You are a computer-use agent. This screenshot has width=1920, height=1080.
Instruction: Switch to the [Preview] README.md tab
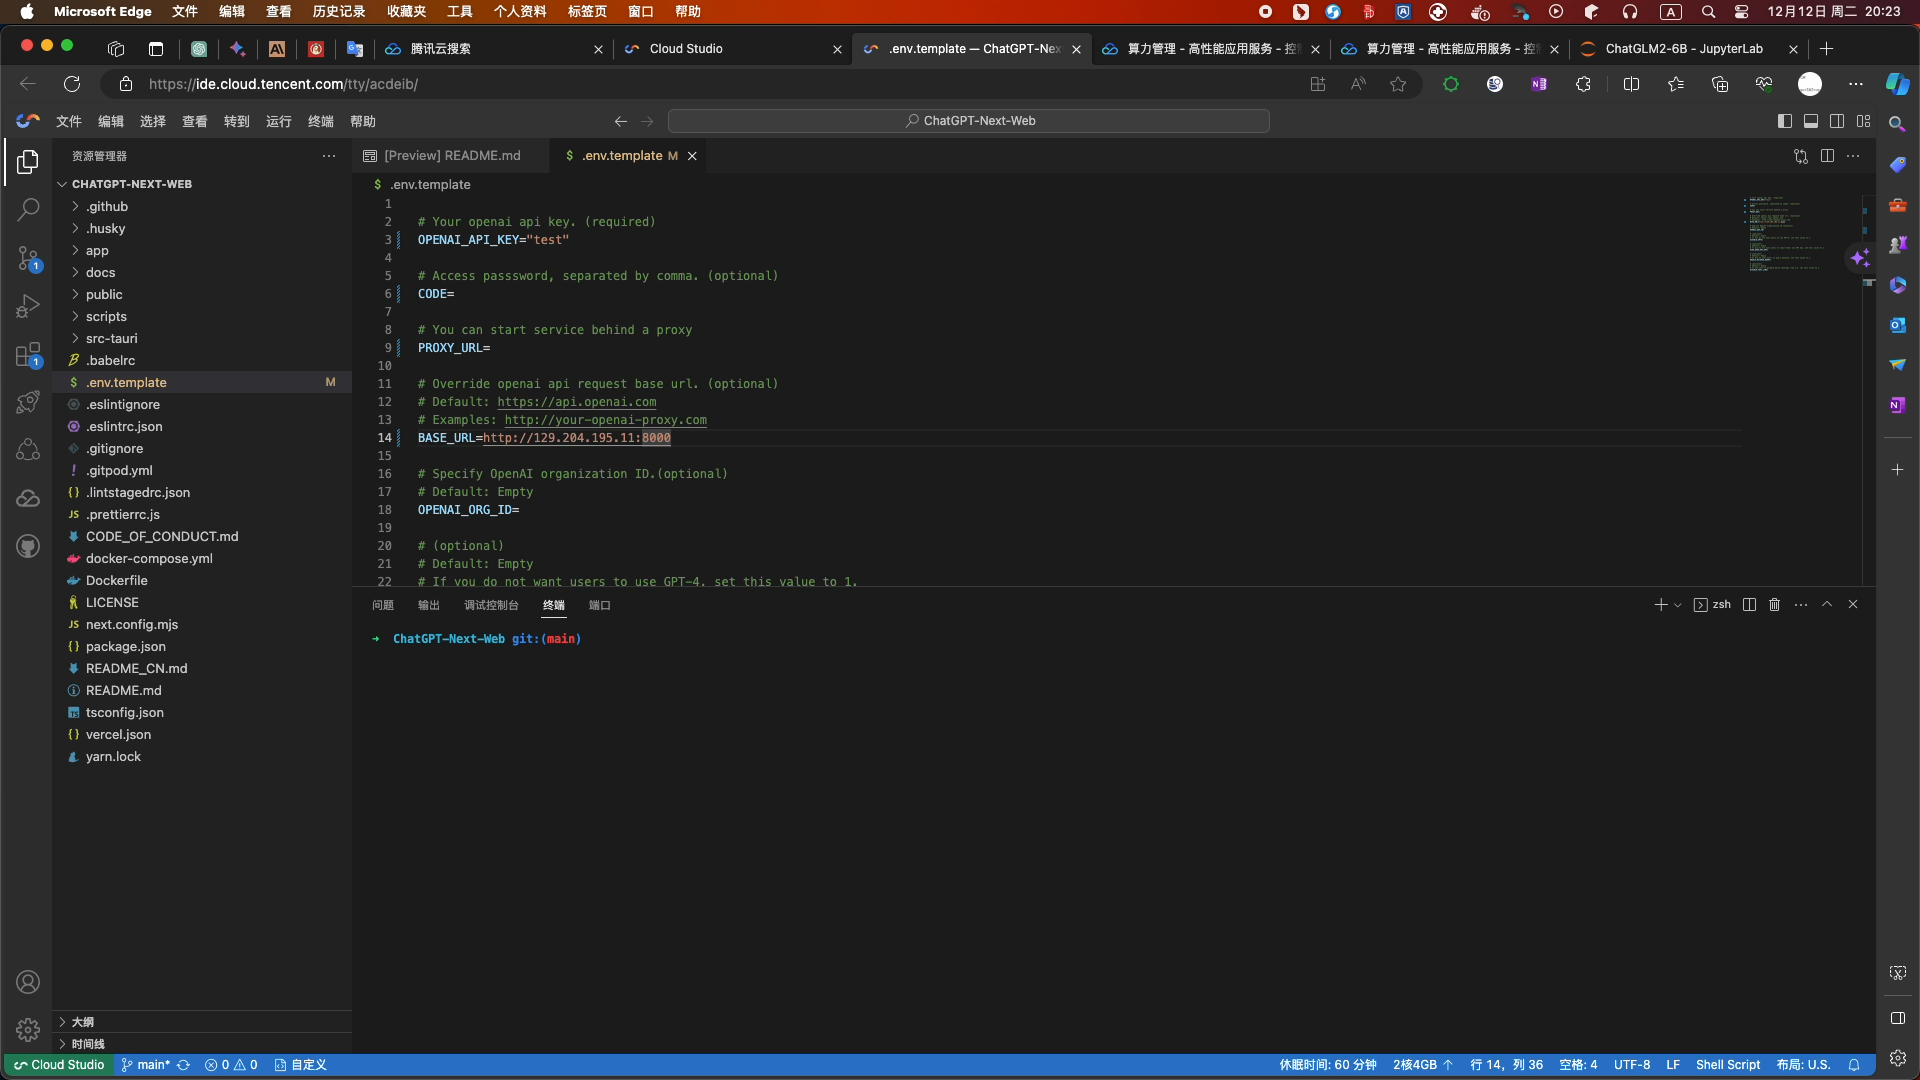(451, 156)
